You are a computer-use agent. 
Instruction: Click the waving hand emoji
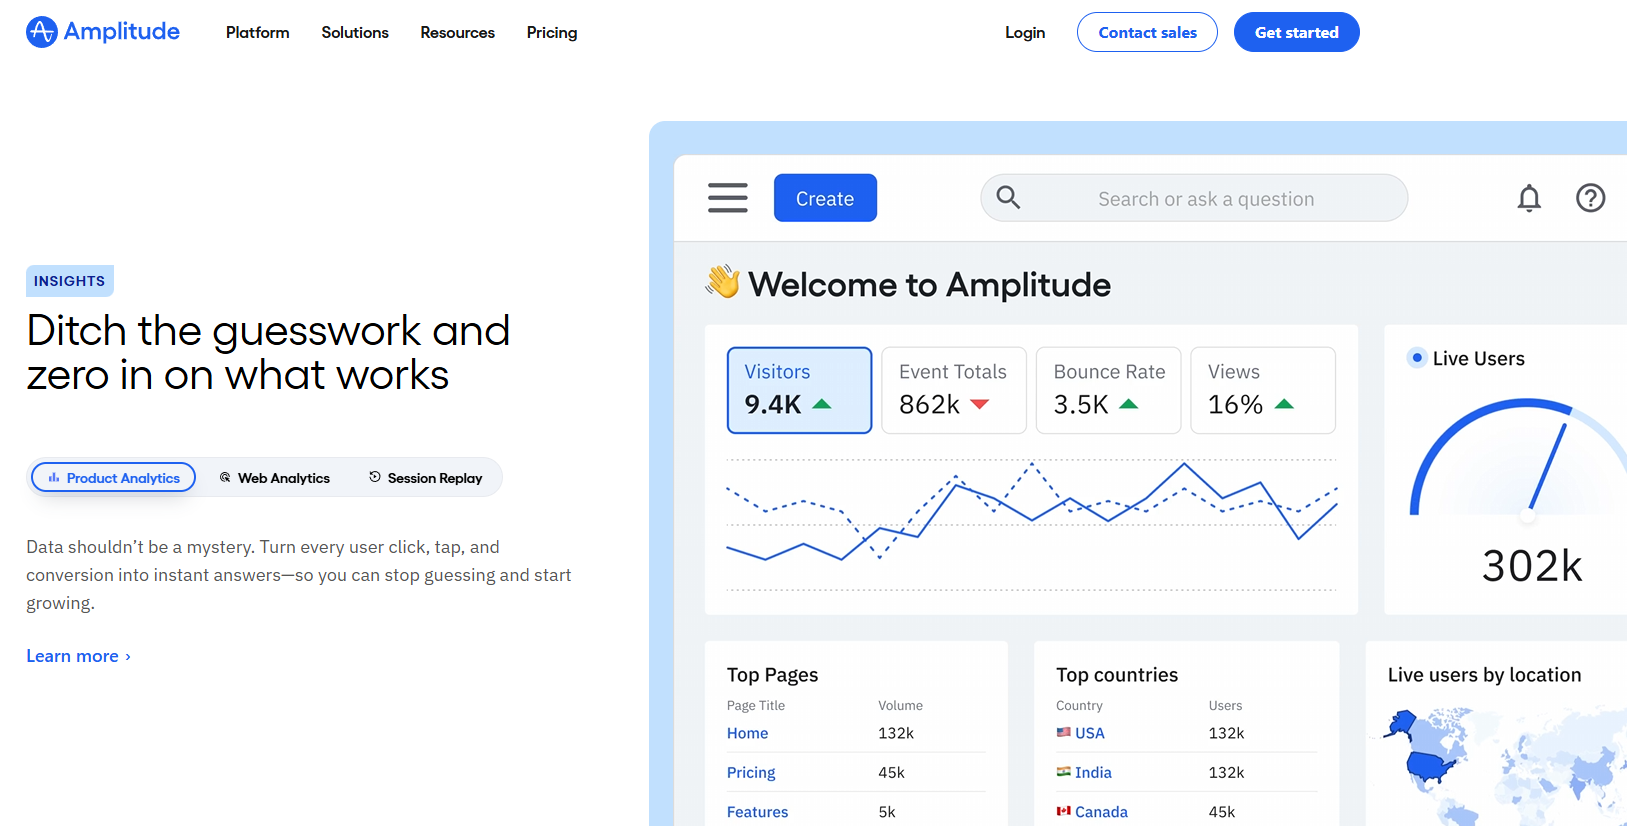[723, 282]
